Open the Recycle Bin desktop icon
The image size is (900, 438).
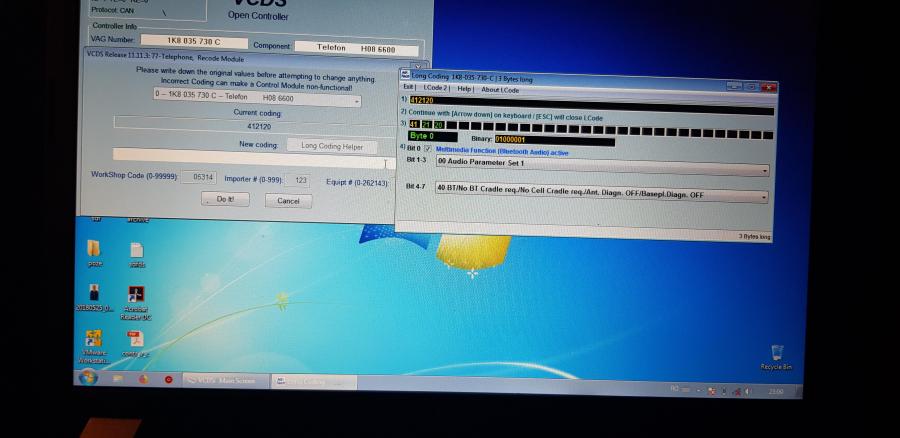[x=775, y=353]
